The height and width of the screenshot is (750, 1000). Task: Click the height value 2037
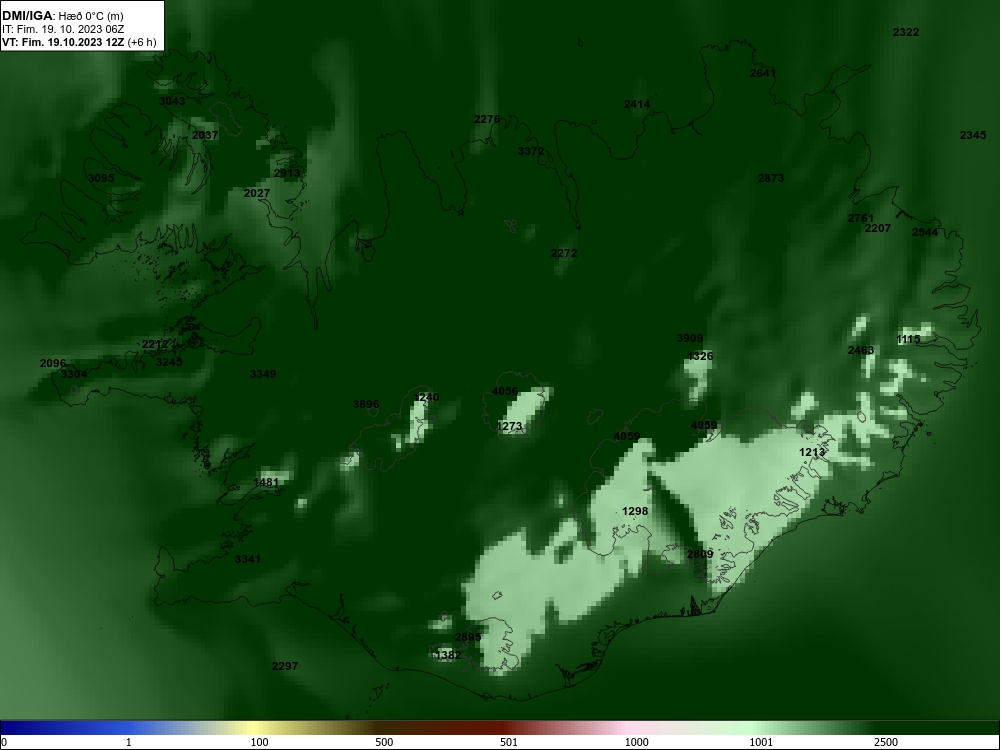click(205, 135)
